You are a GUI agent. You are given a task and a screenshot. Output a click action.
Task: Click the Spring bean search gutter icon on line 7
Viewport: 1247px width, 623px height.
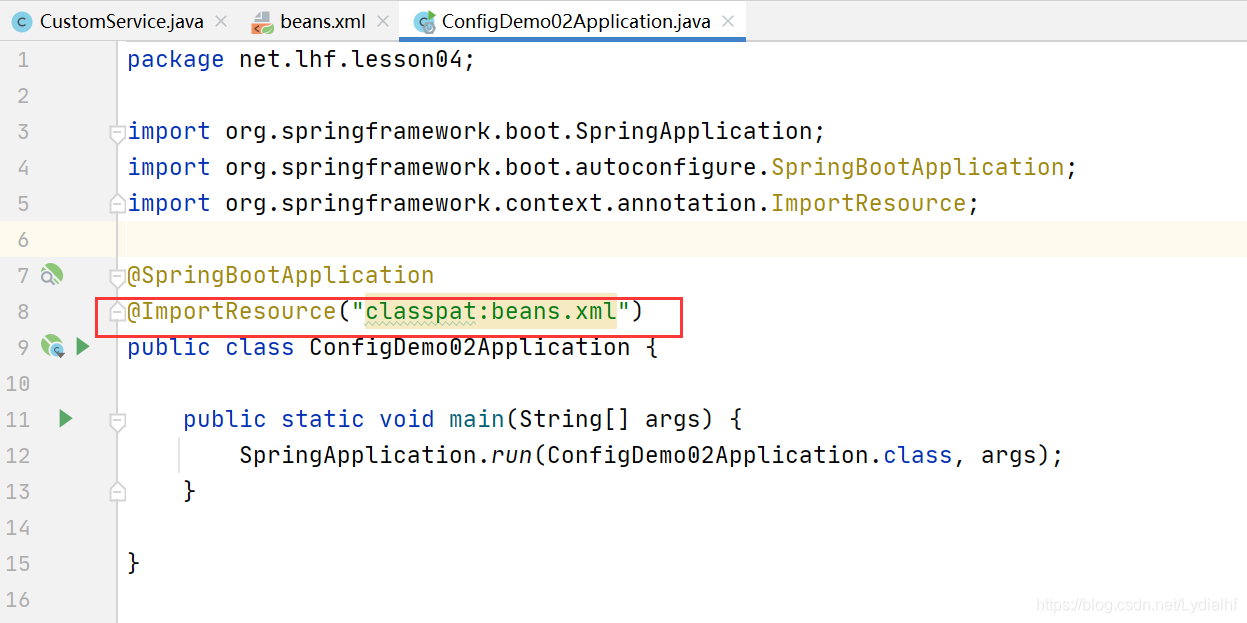point(51,275)
